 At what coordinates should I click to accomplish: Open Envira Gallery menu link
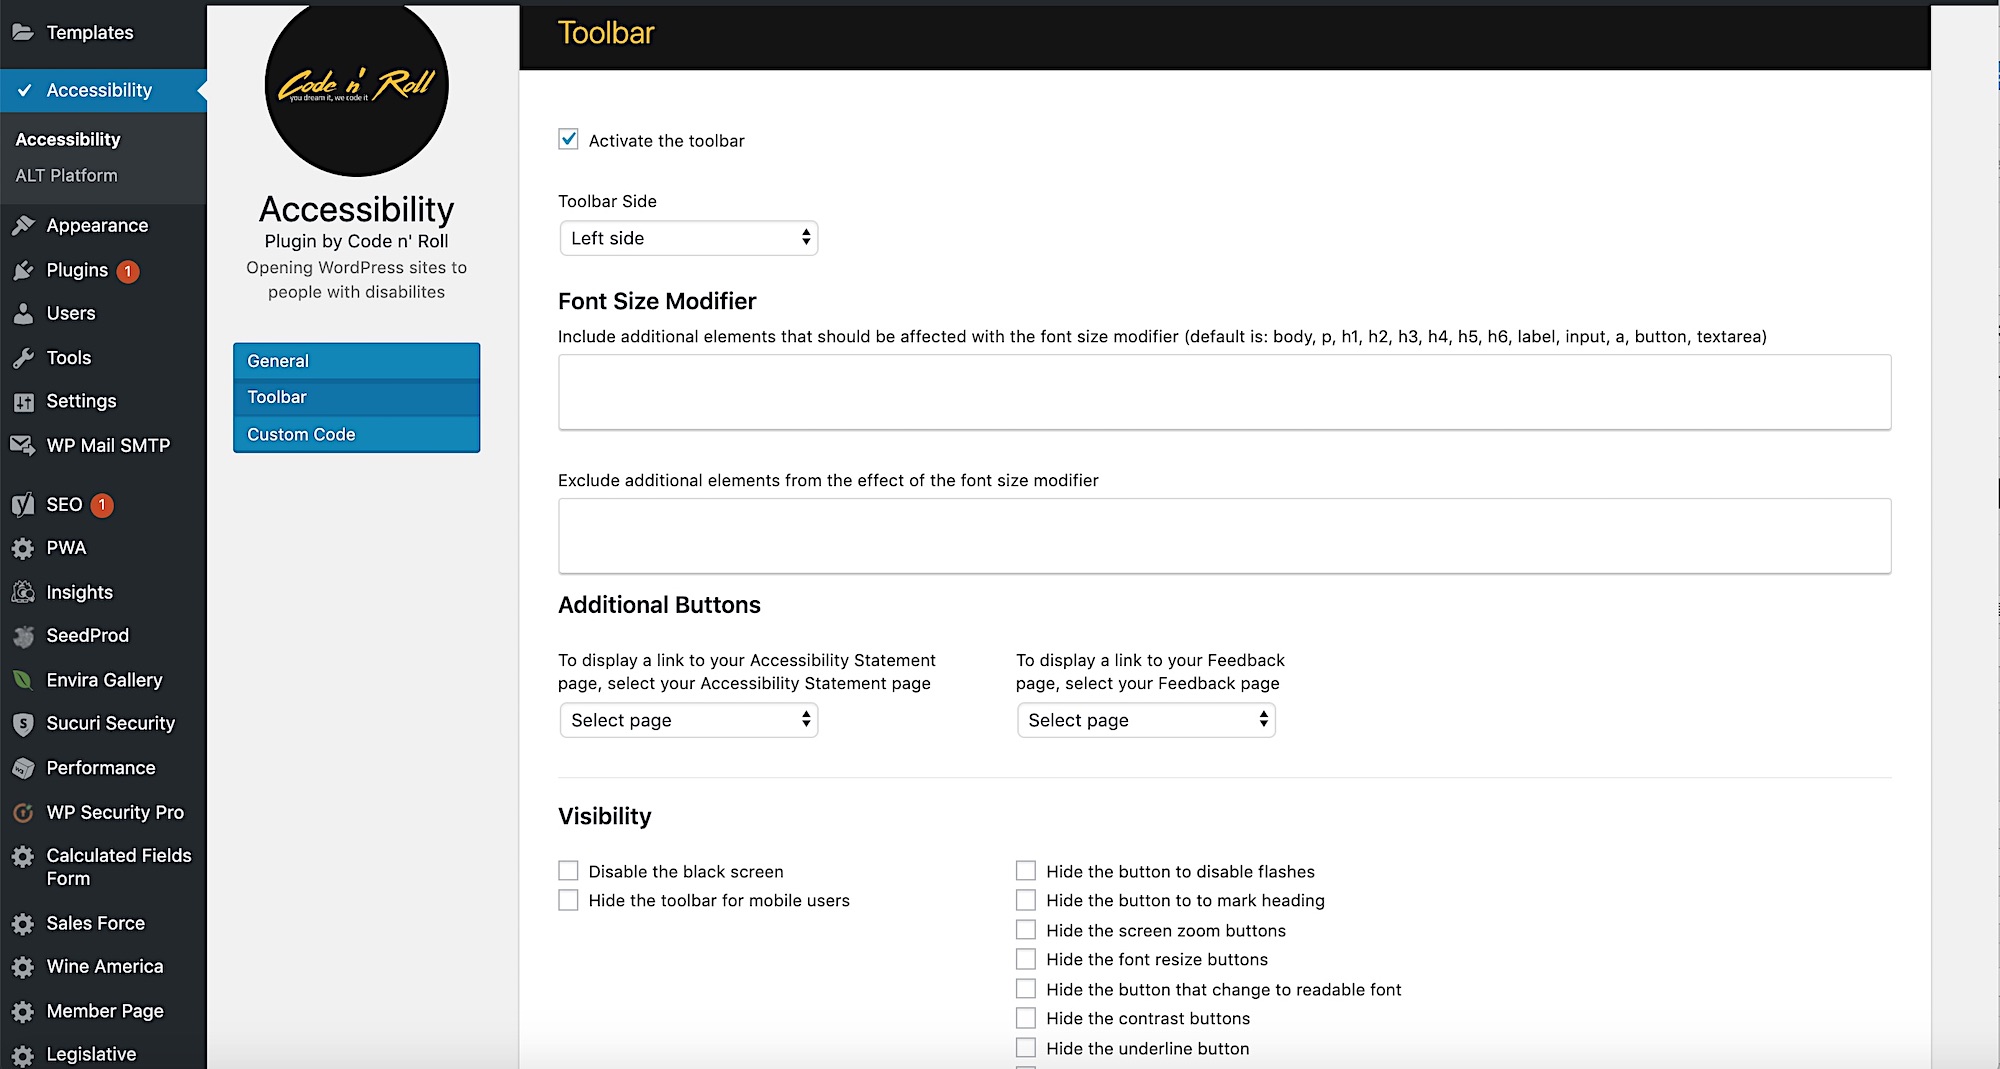[x=103, y=680]
